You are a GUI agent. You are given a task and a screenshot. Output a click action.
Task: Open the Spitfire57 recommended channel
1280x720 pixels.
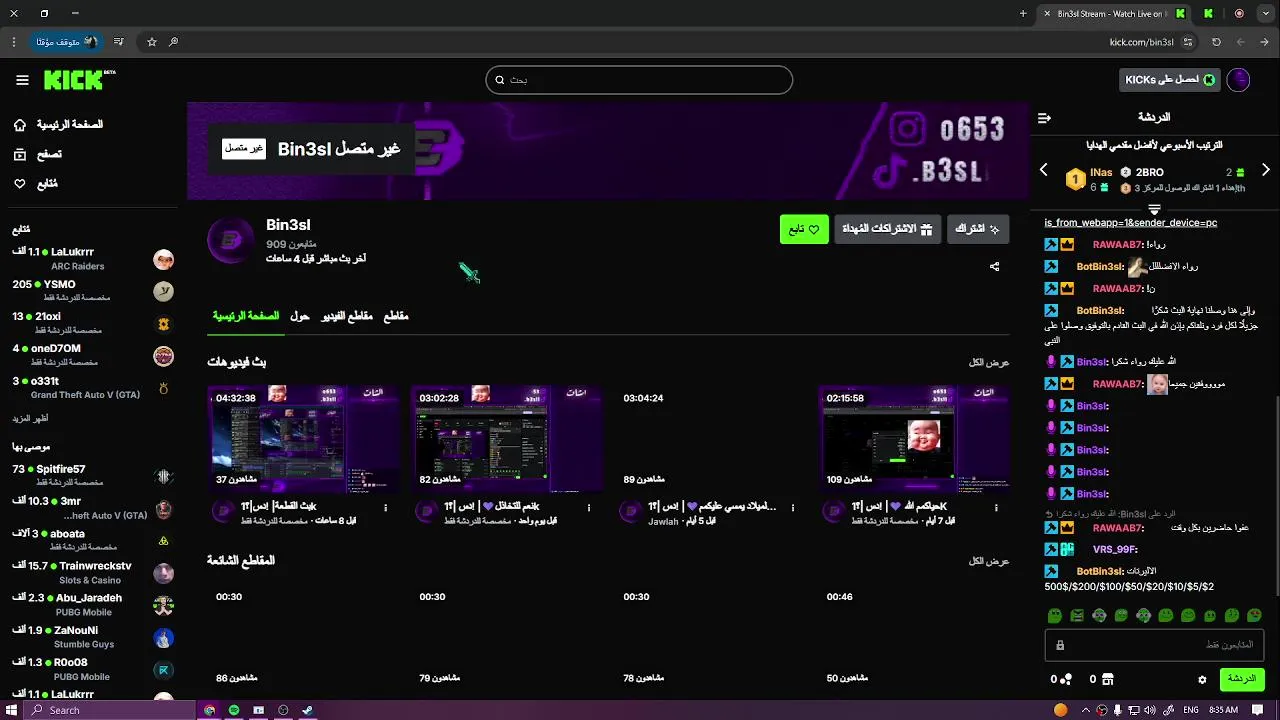point(93,476)
